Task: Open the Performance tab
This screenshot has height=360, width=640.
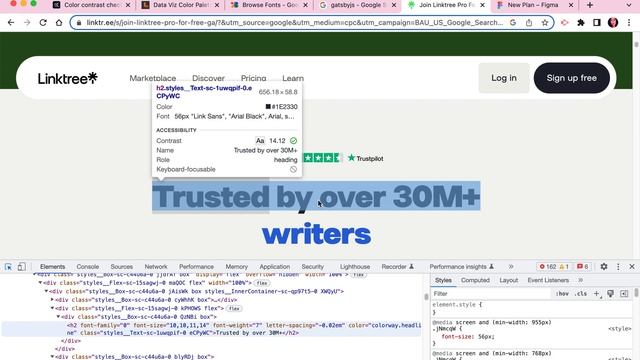Action: [196, 267]
